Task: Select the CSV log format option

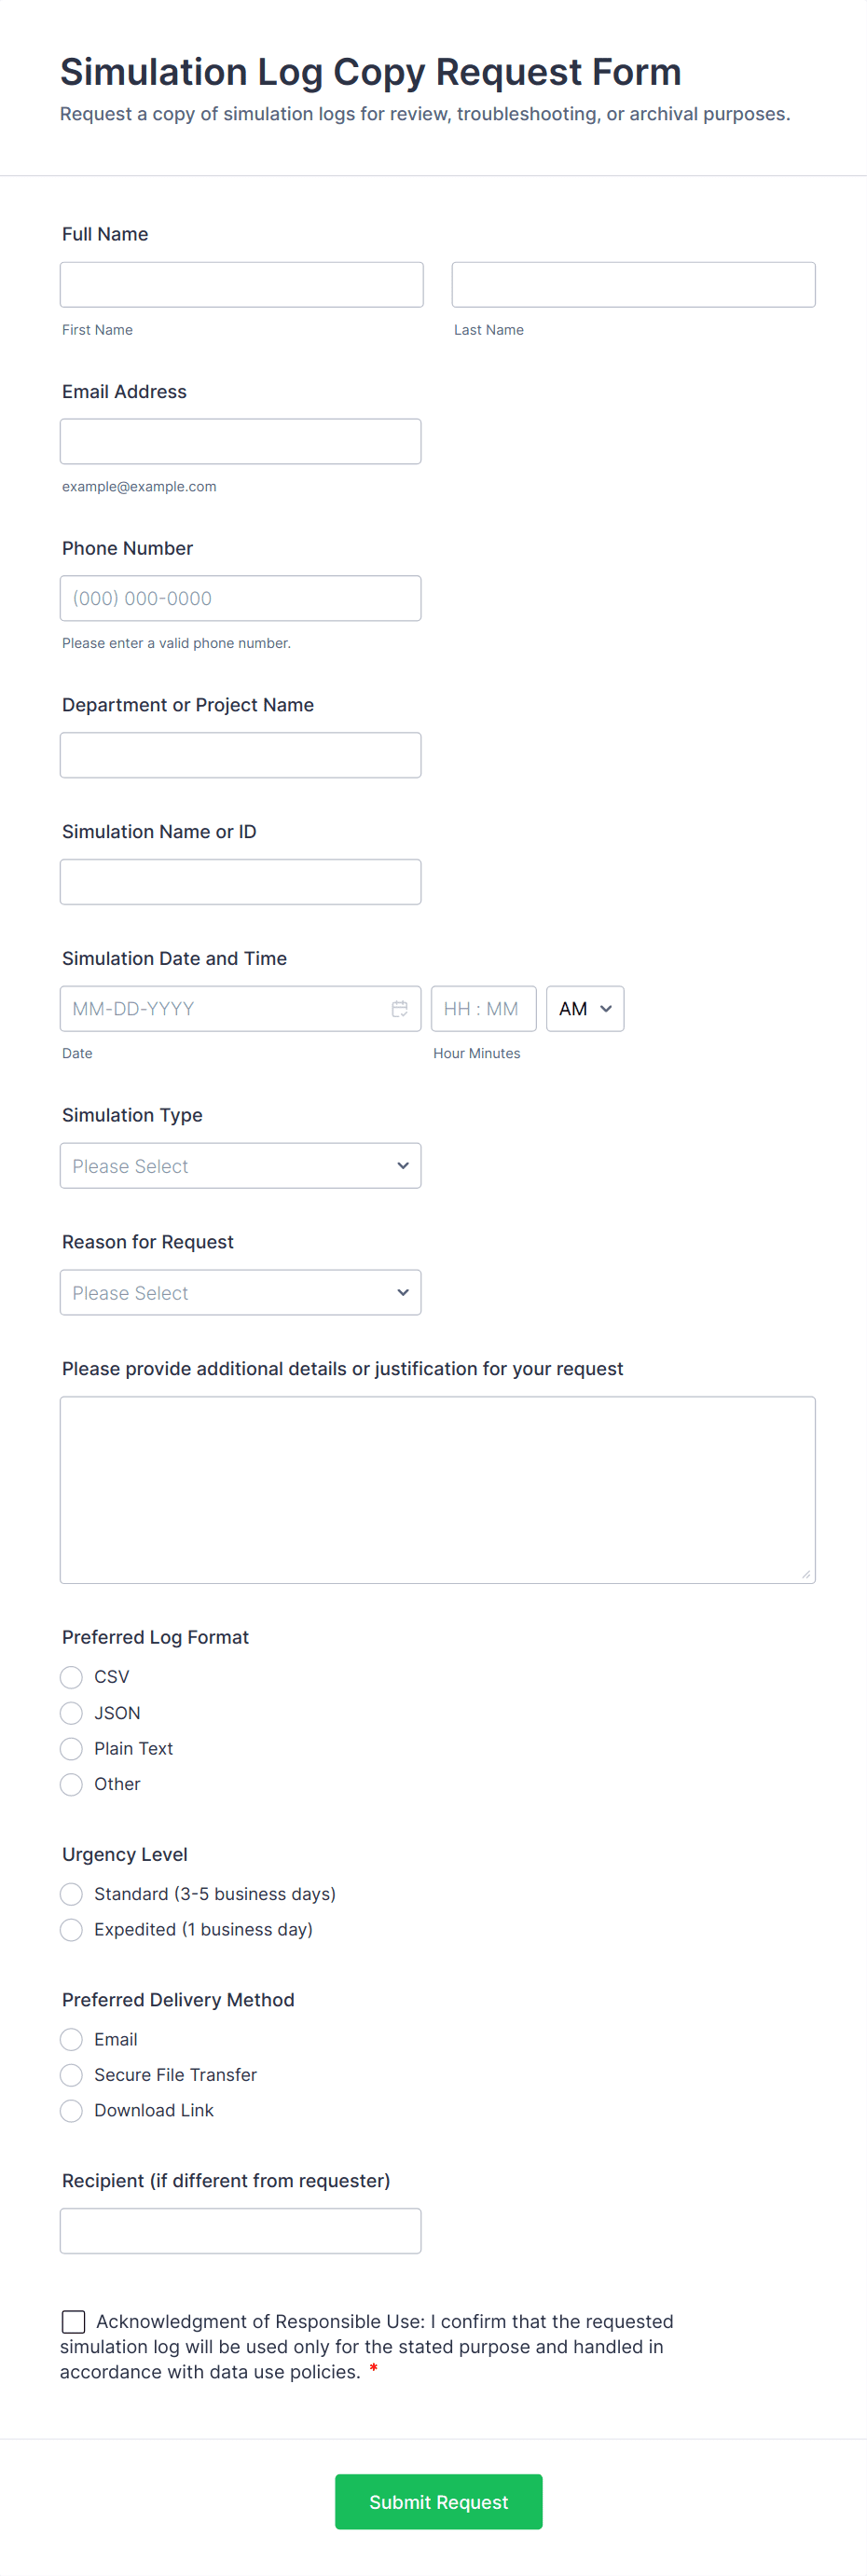Action: 71,1677
